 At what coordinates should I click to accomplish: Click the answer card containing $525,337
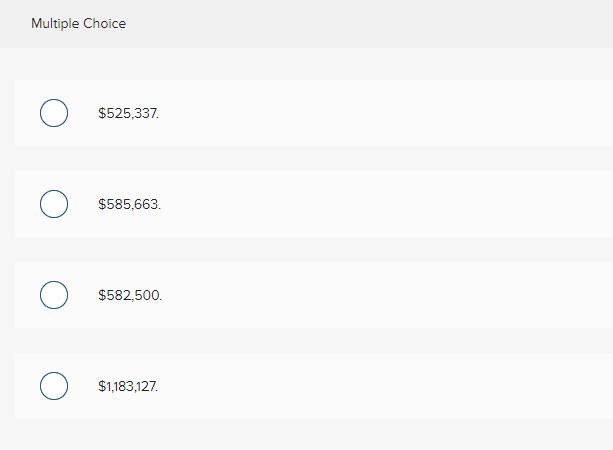click(x=350, y=113)
